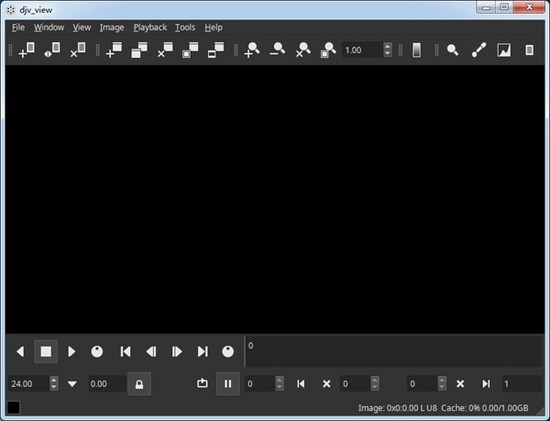Increase the zoom value 1.00 with the up arrow

pyautogui.click(x=387, y=46)
